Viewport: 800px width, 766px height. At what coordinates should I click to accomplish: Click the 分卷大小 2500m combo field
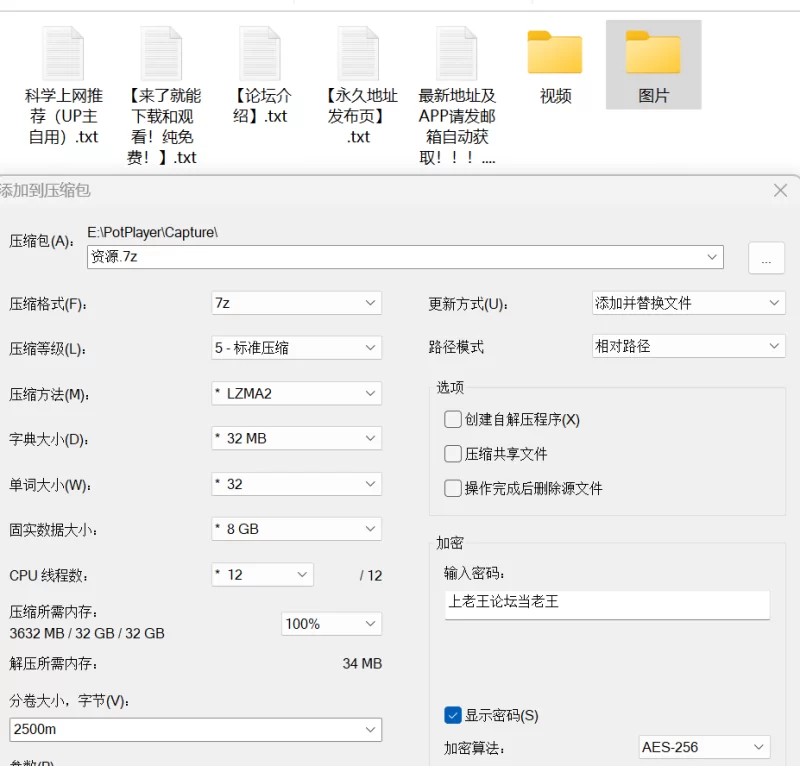(x=195, y=729)
